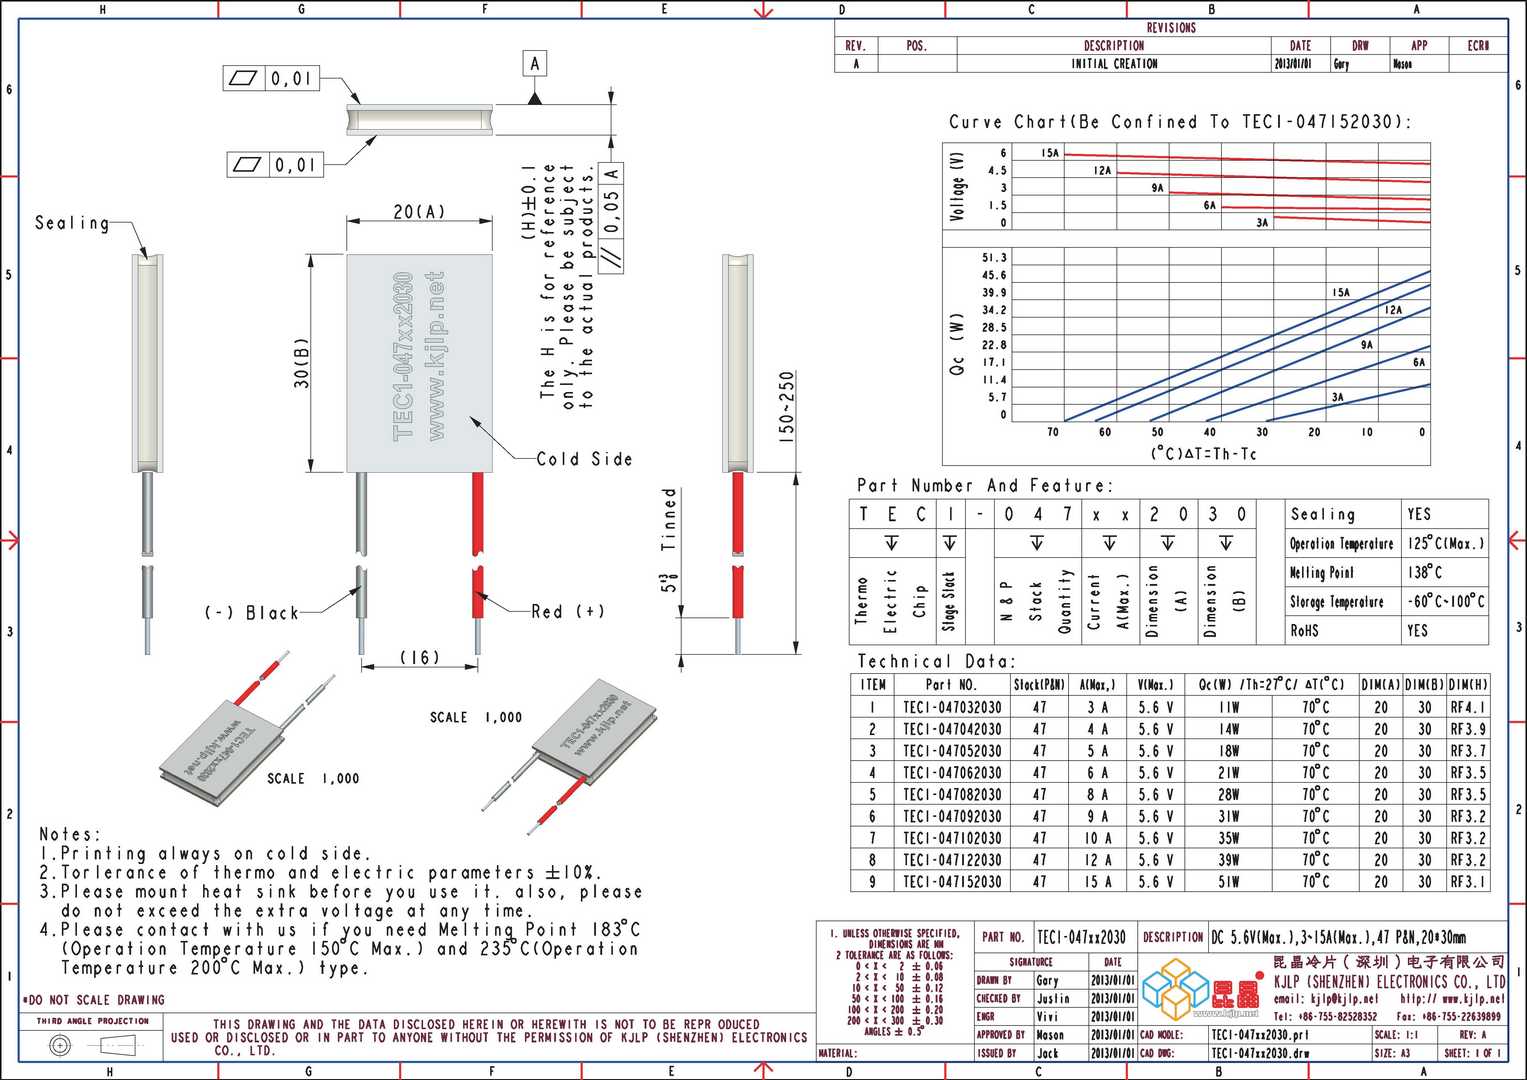The height and width of the screenshot is (1080, 1527).
Task: Click the SHEET: 1 OF 1 field
Action: (x=1472, y=1053)
